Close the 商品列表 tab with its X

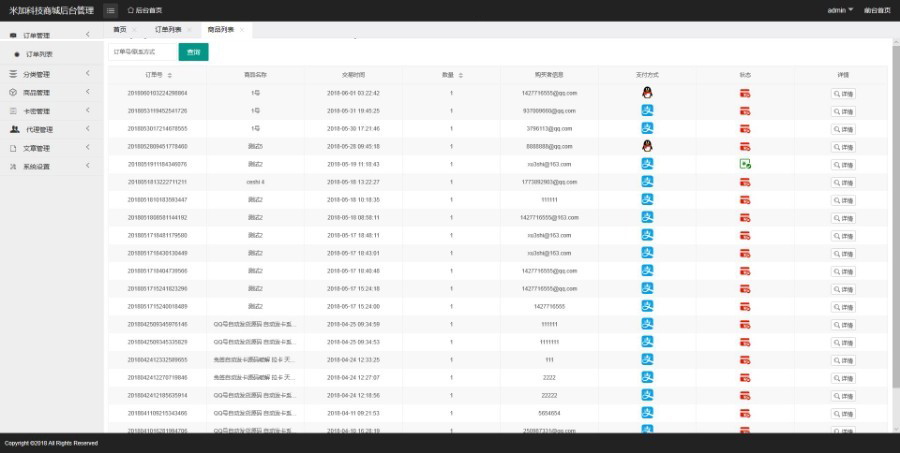pos(242,30)
